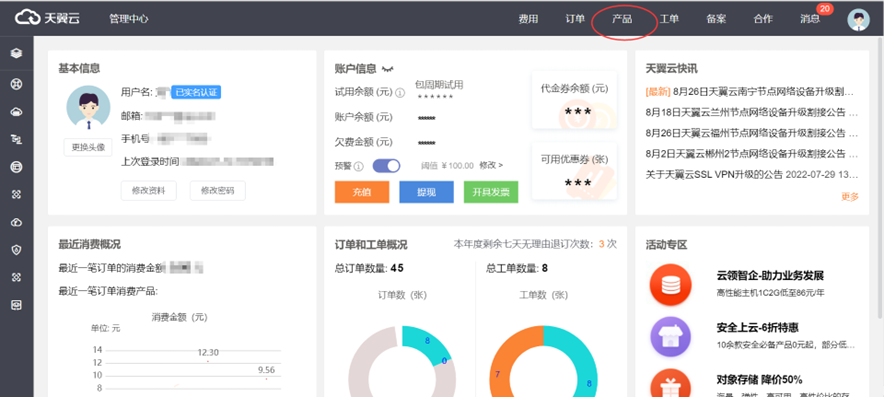Click the red database icon for 云领智企
This screenshot has height=397, width=884.
pos(670,285)
